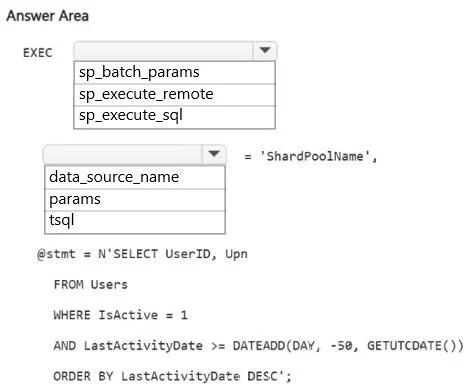Choose params from the second list

[x=135, y=200]
